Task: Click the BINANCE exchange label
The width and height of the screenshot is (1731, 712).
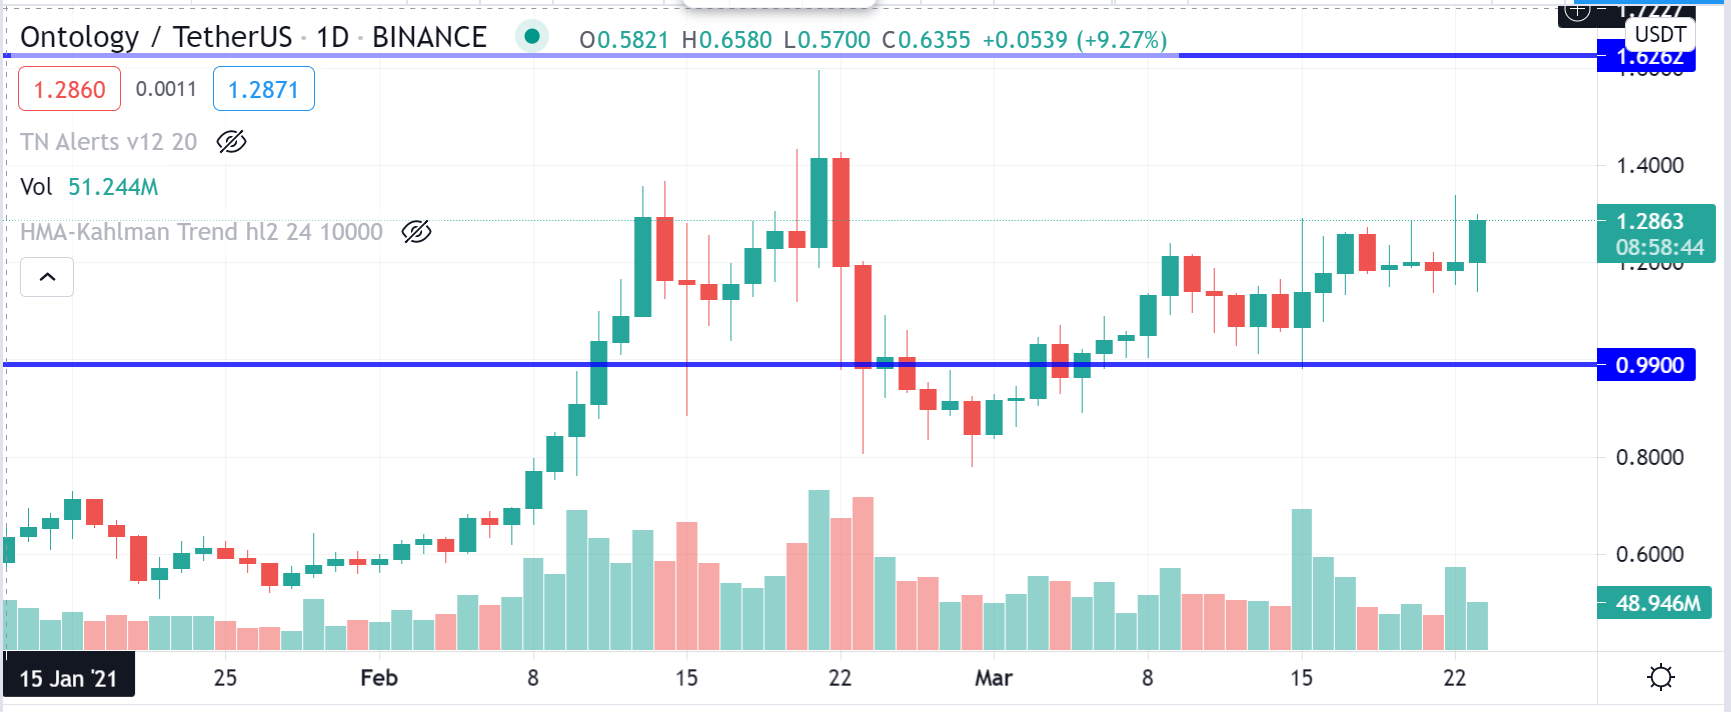Action: 429,37
